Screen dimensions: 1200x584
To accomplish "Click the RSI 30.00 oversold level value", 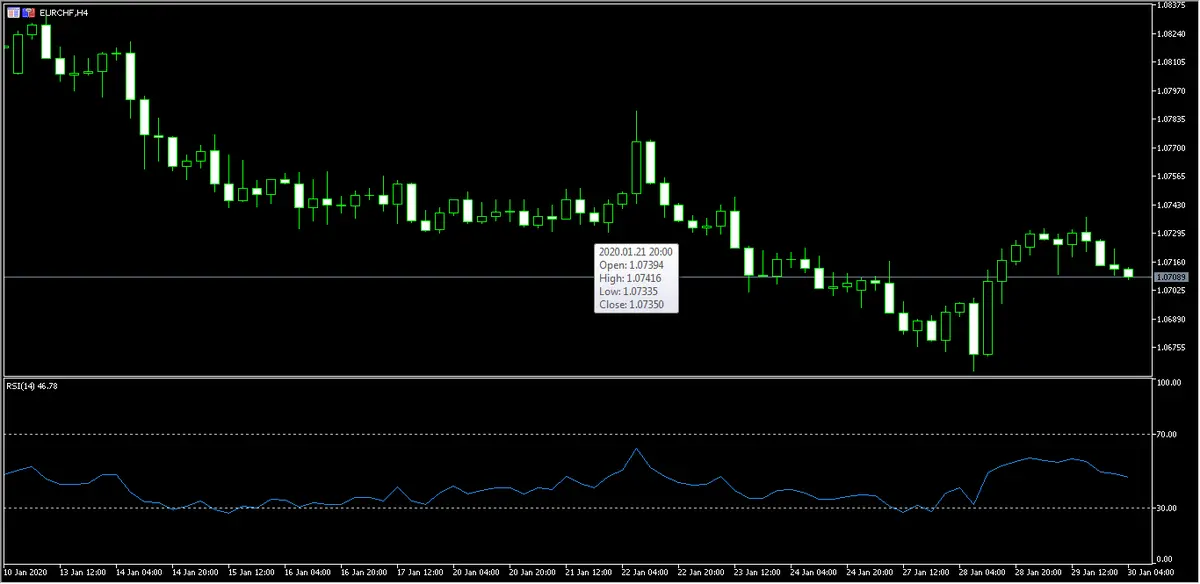I will 1168,508.
